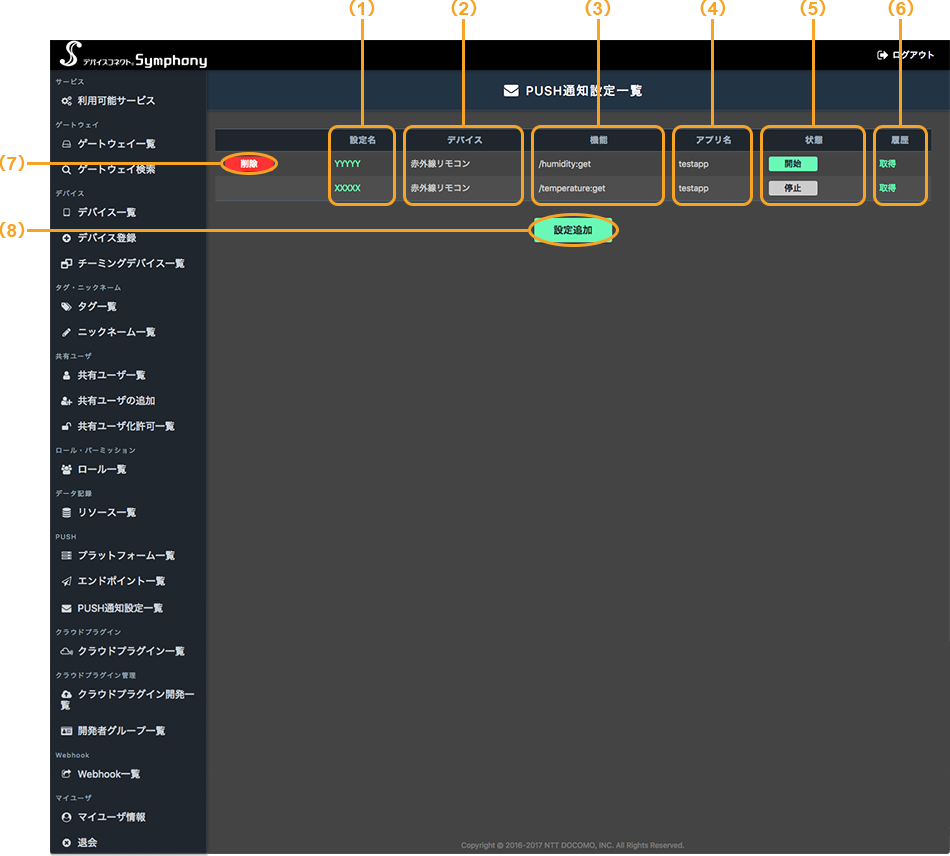Open エンドポイント一覧 in the sidebar

(x=121, y=581)
